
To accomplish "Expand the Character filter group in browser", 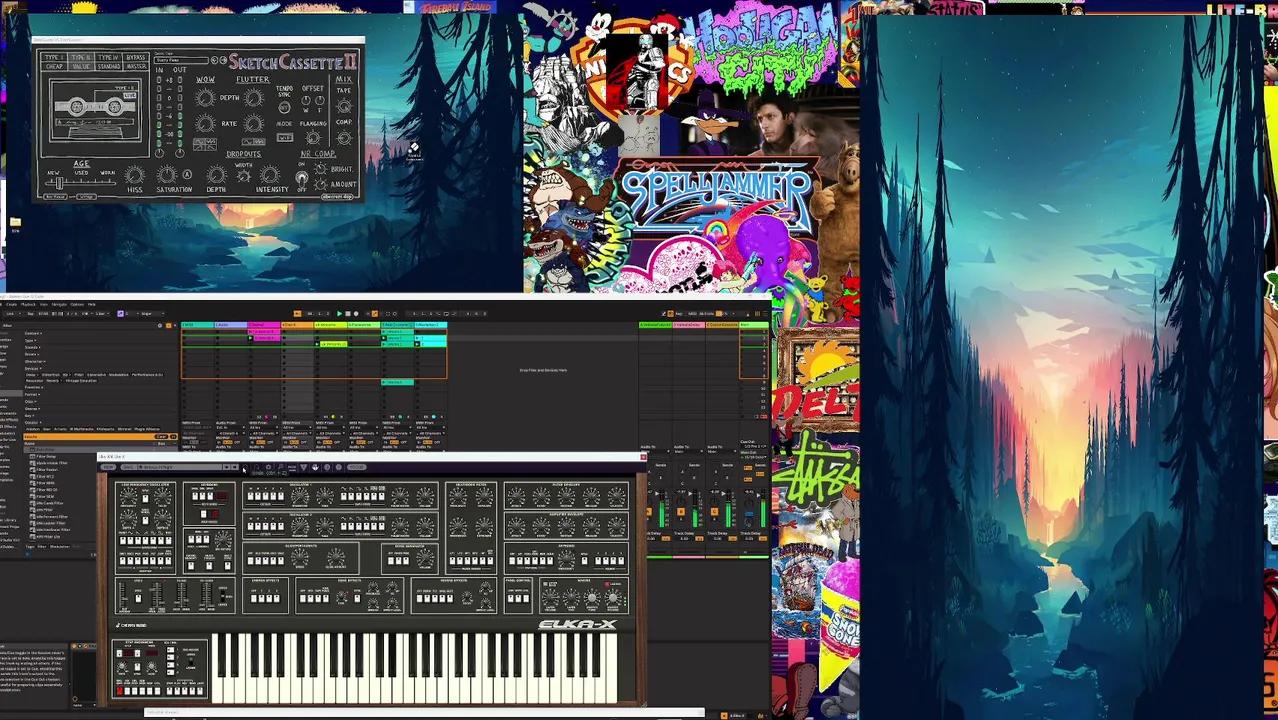I will point(35,362).
